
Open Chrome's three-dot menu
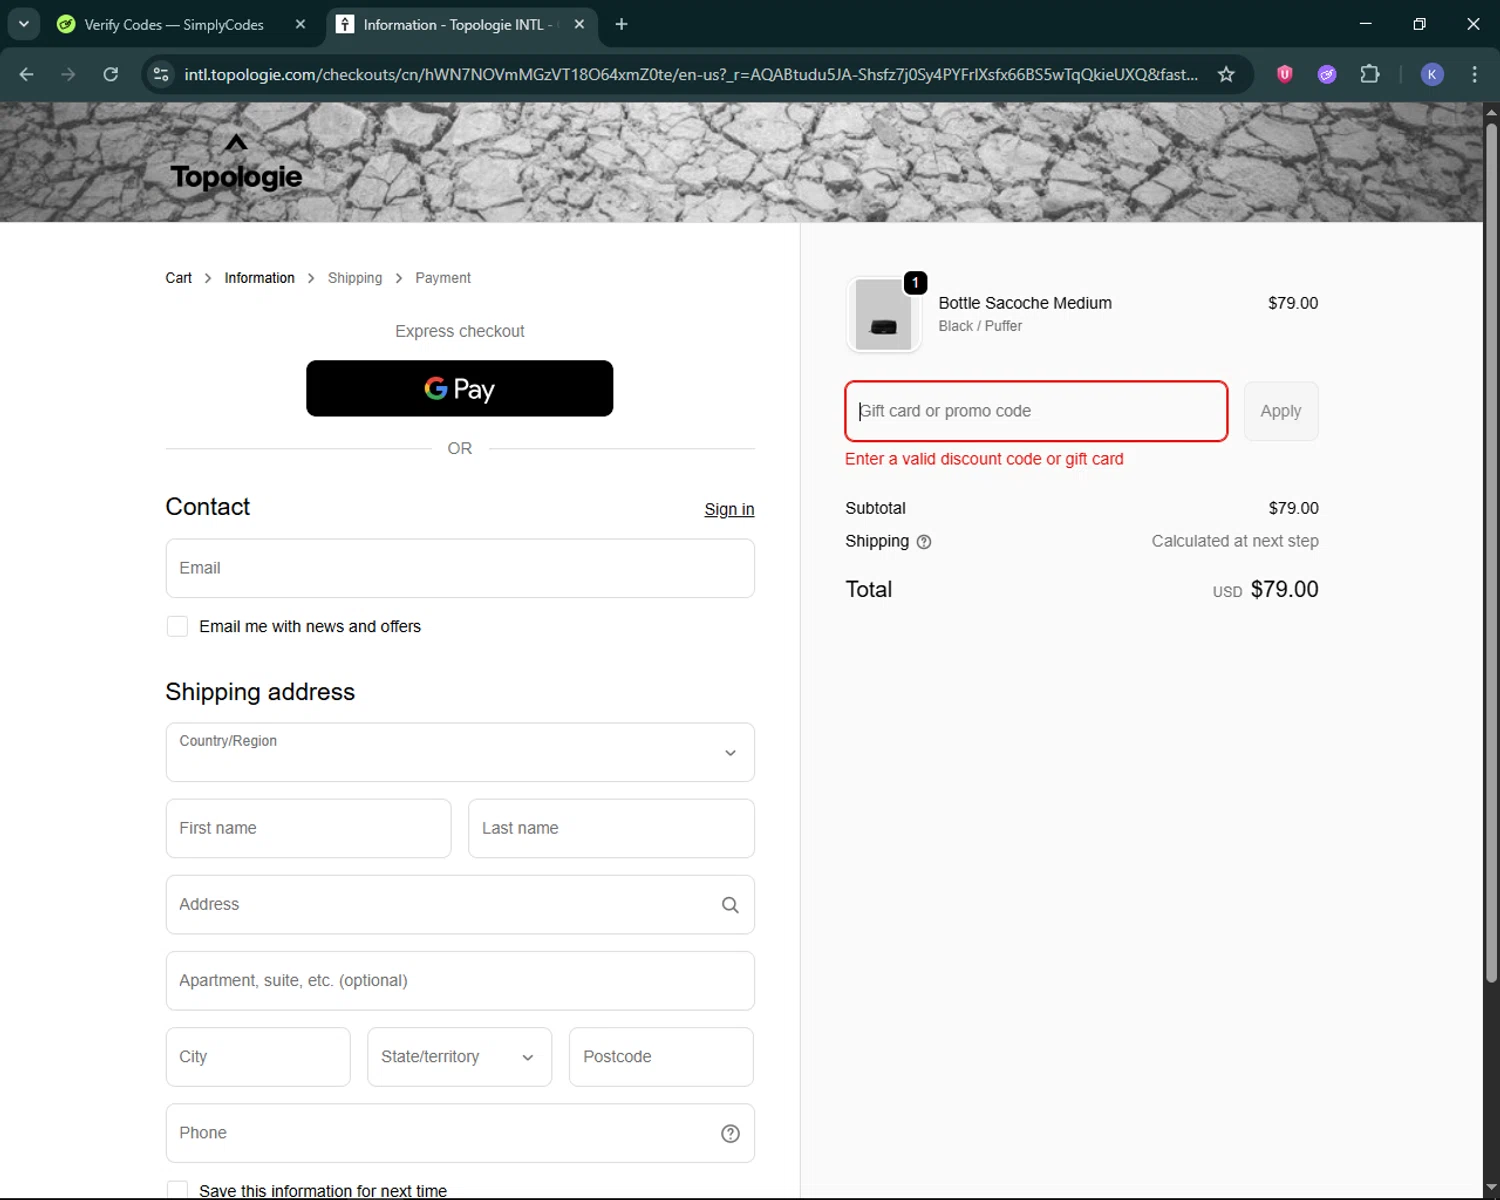1474,74
